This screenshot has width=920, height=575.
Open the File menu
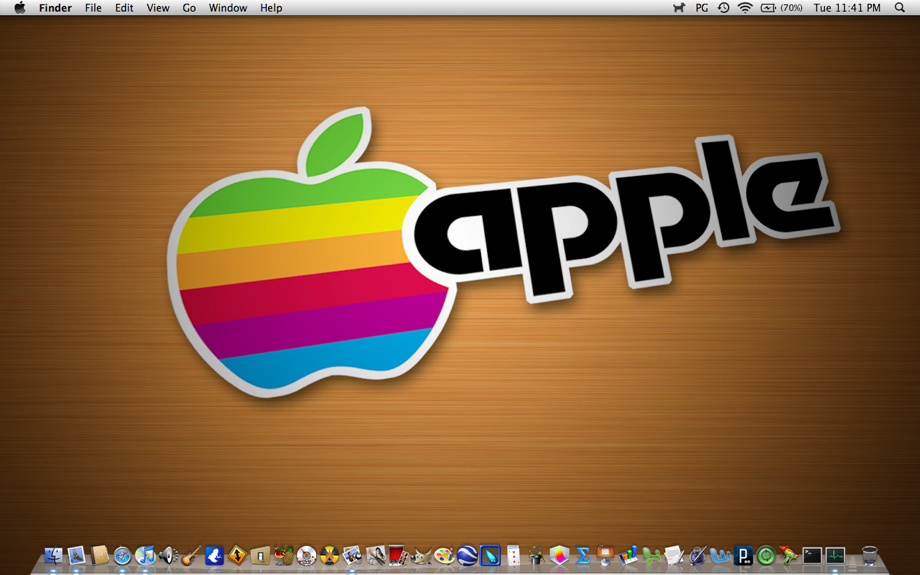pyautogui.click(x=93, y=8)
